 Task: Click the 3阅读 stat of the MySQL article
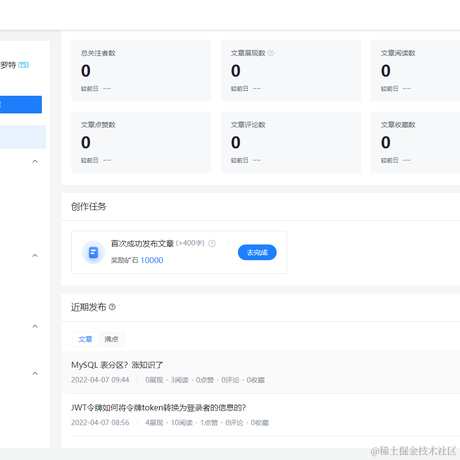(180, 380)
